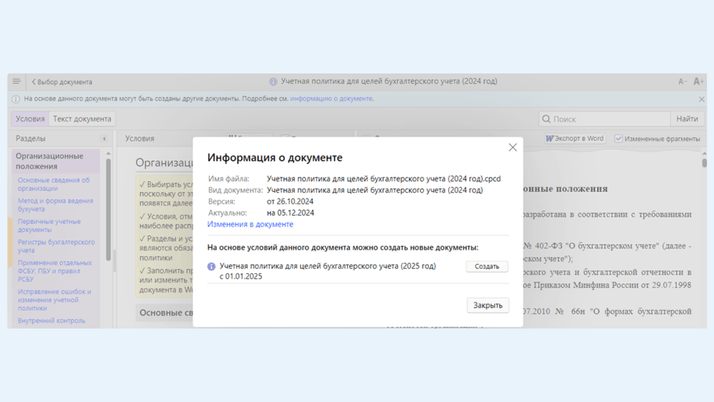The width and height of the screenshot is (714, 402).
Task: Switch to the Условия tab
Action: [30, 119]
